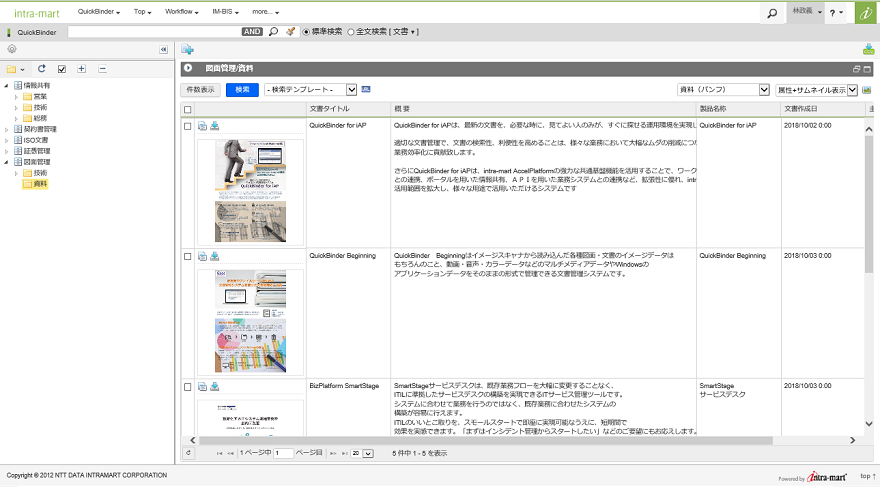Viewport: 880px width, 487px height.
Task: Expand the ISO文書 tree node
Action: 6,140
